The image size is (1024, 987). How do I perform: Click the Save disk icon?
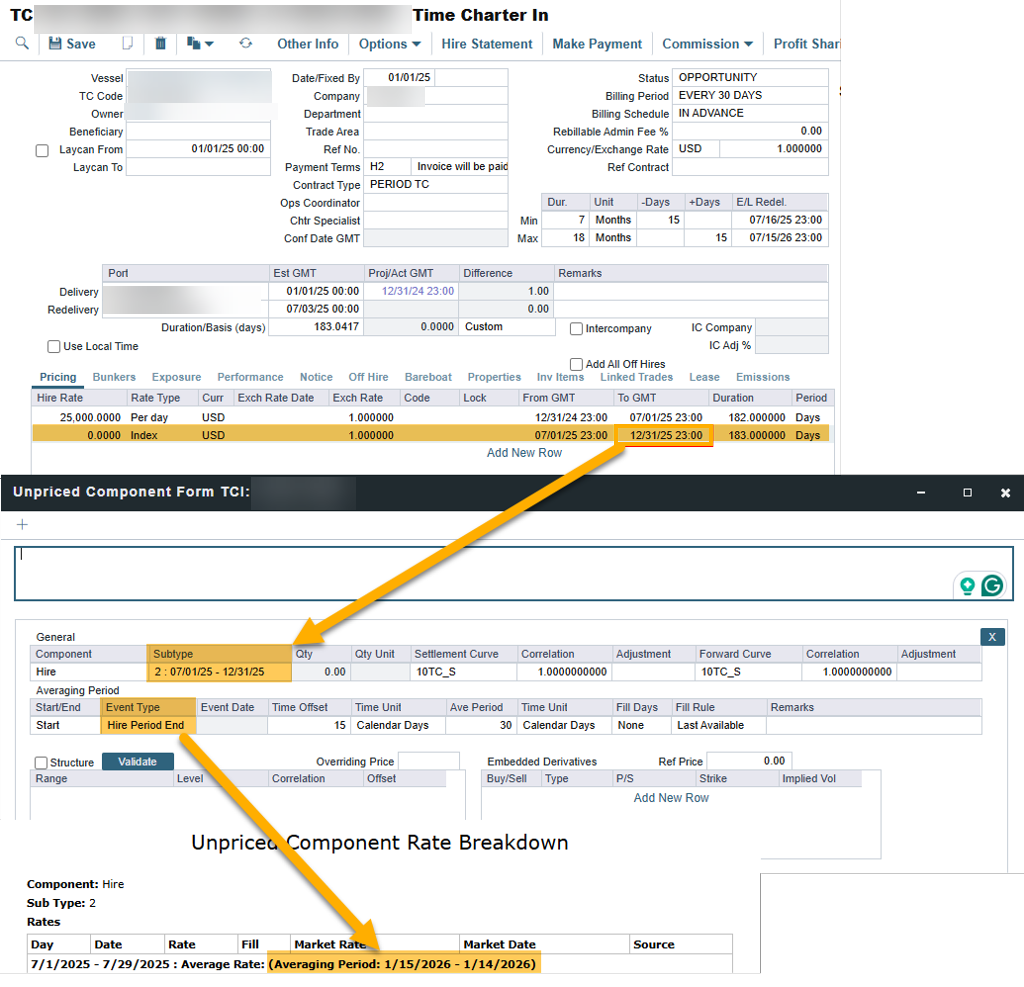pyautogui.click(x=56, y=44)
